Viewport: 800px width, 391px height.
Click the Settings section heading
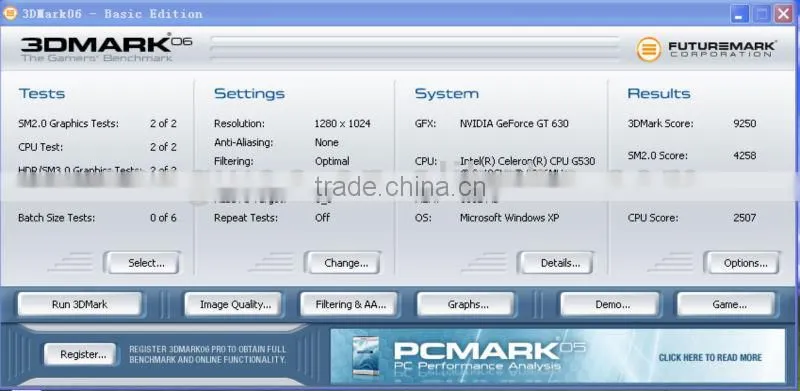click(x=249, y=93)
